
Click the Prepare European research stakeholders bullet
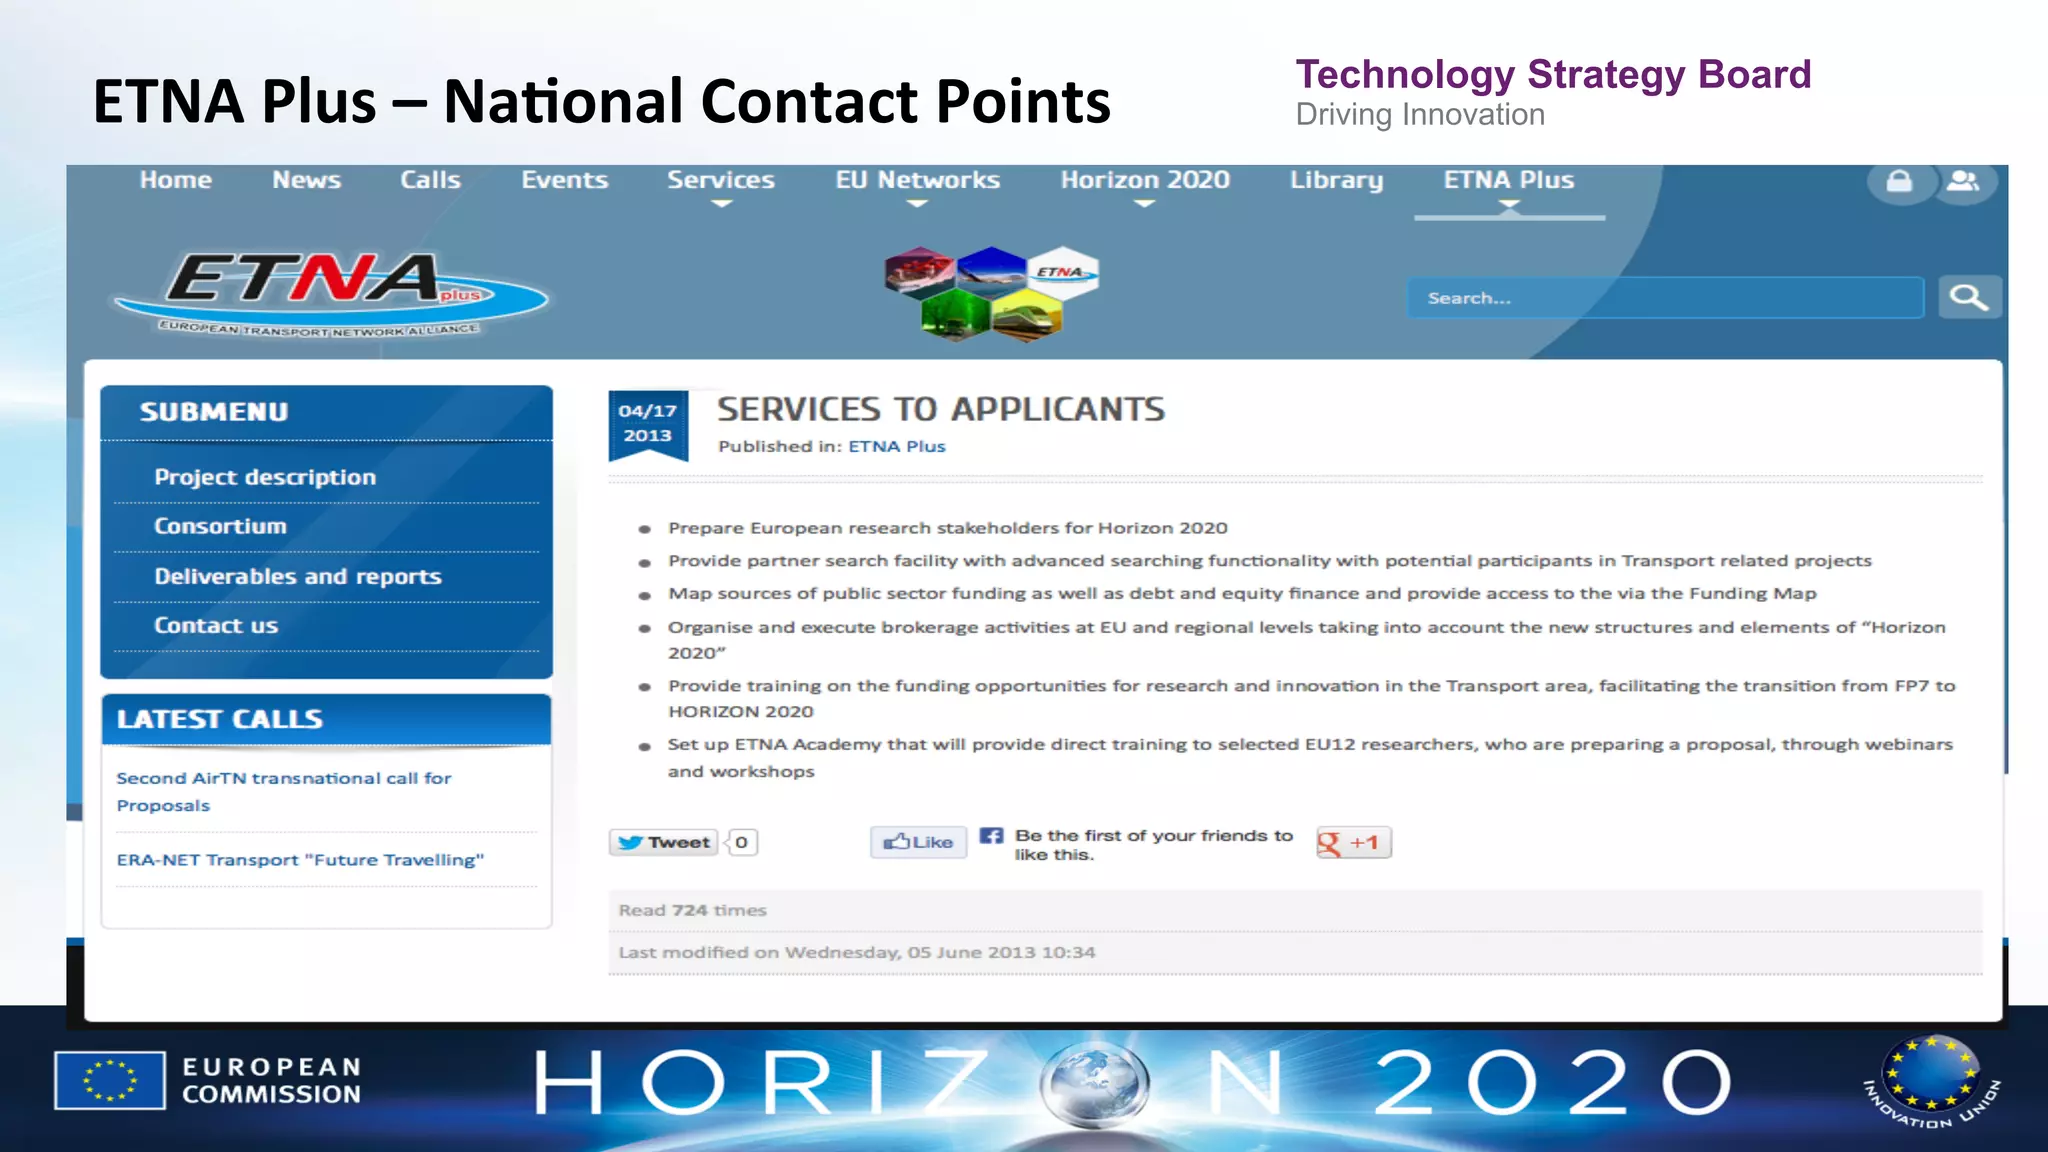948,528
